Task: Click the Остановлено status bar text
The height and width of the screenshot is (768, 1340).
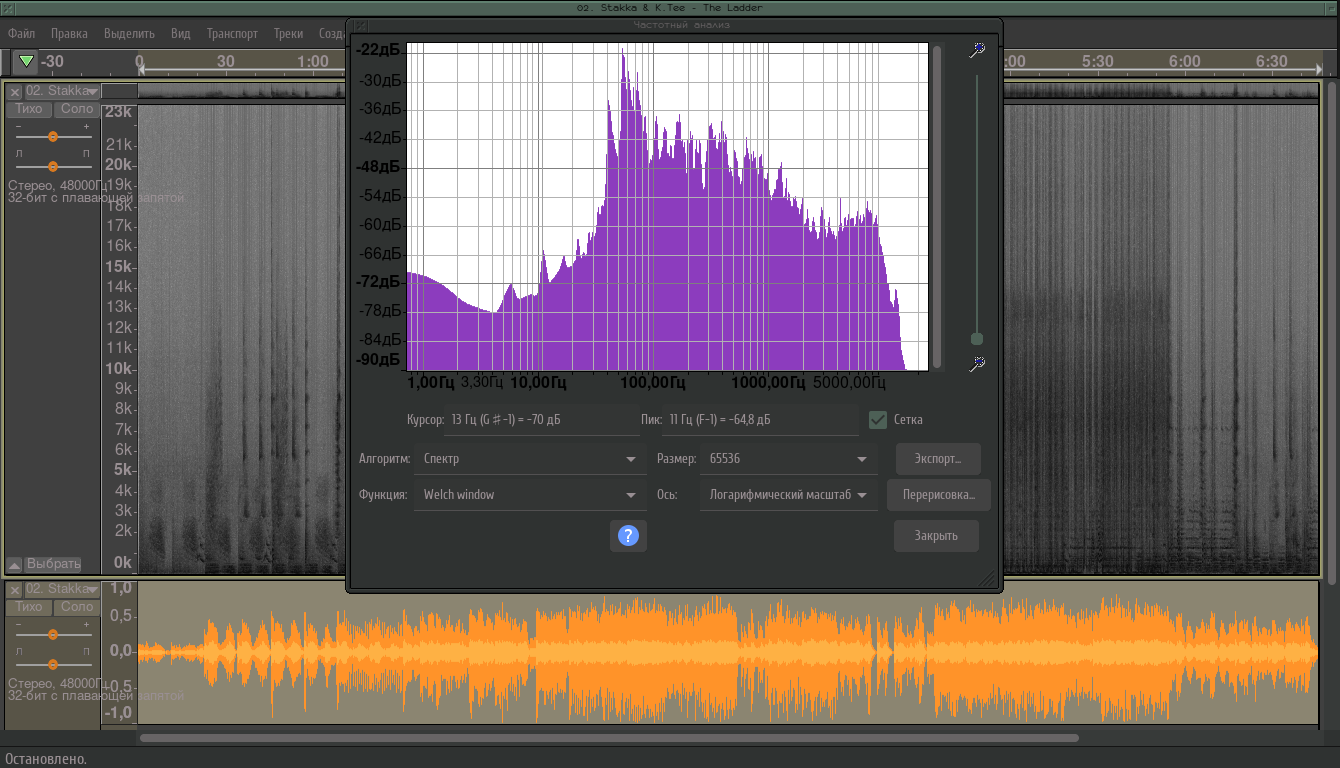Action: click(46, 759)
